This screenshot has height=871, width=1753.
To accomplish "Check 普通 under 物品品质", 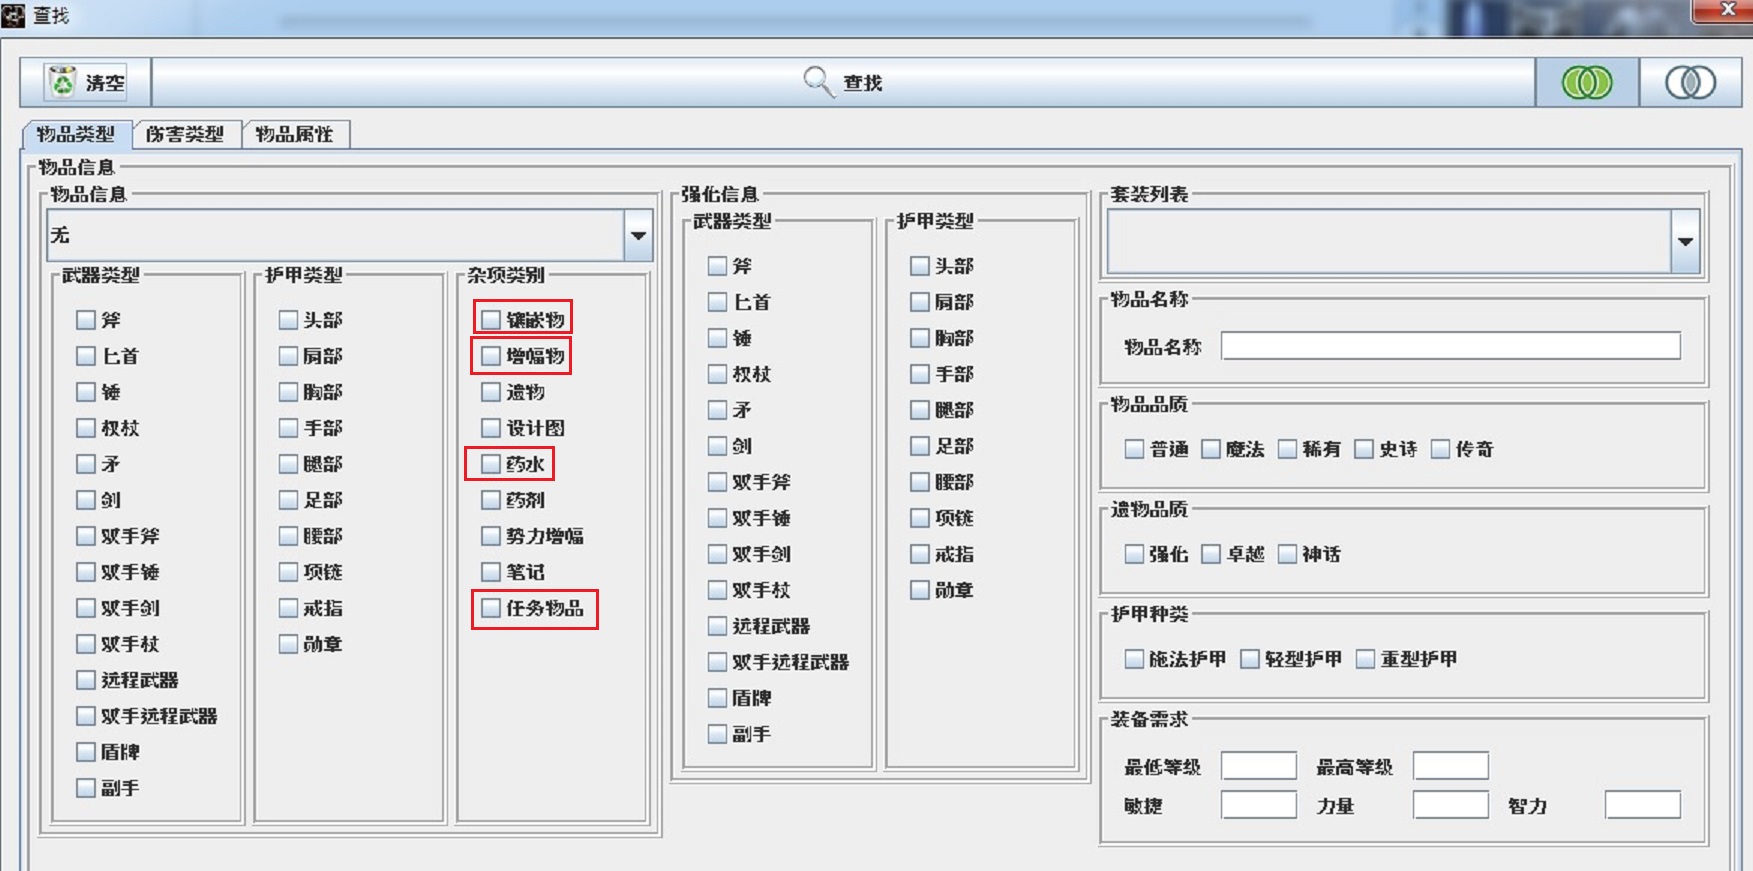I will coord(1134,449).
